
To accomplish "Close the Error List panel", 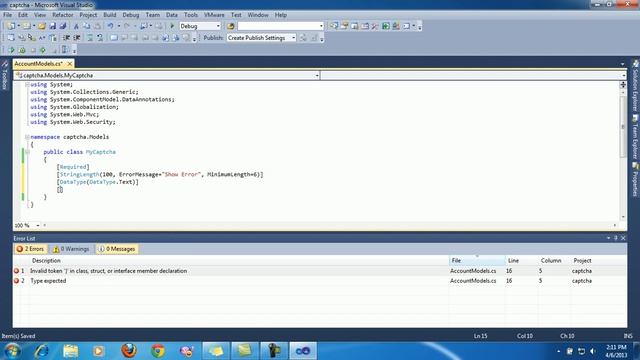I will pos(623,238).
